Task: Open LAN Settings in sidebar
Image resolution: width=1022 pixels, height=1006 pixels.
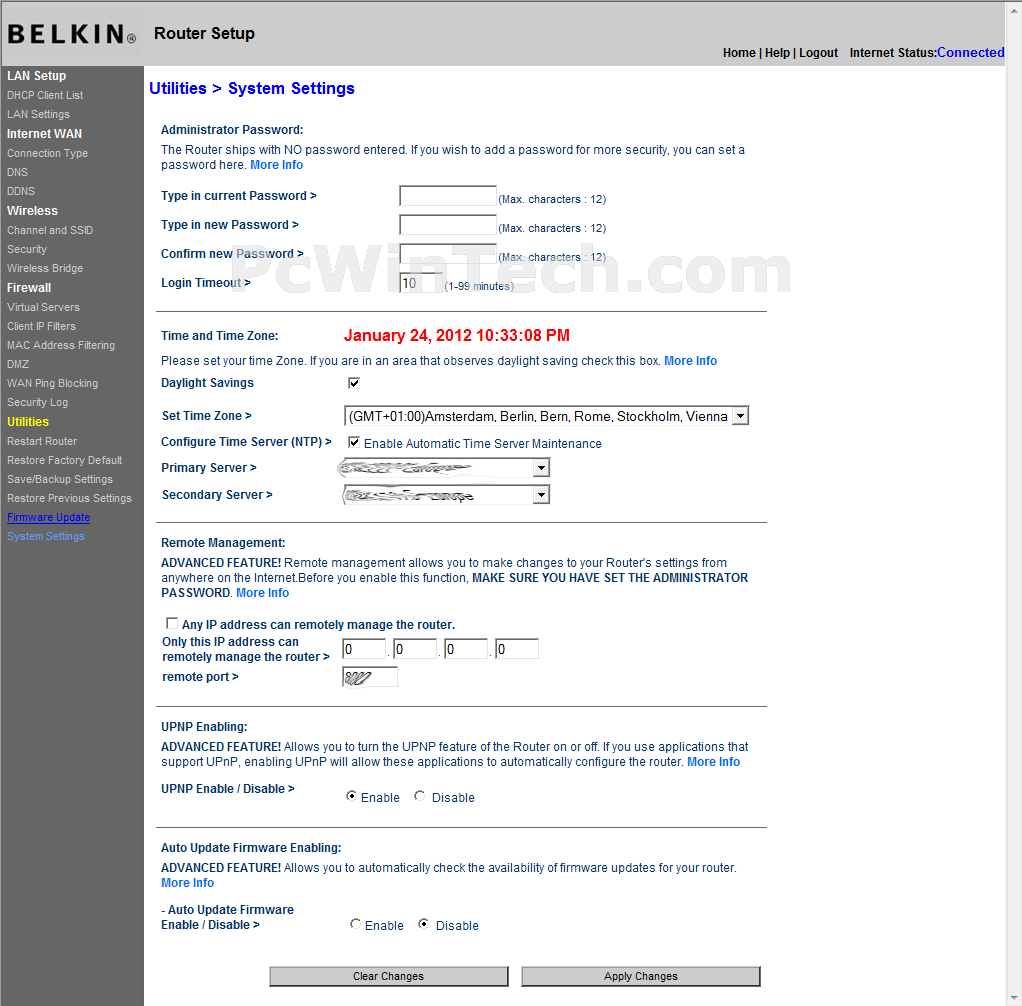Action: (38, 114)
